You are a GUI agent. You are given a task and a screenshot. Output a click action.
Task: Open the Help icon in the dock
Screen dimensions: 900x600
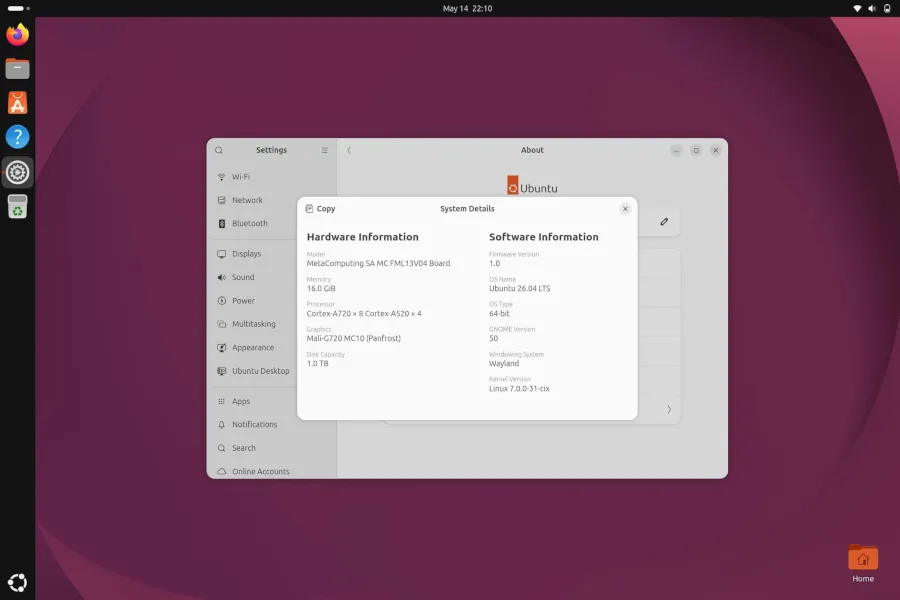17,137
